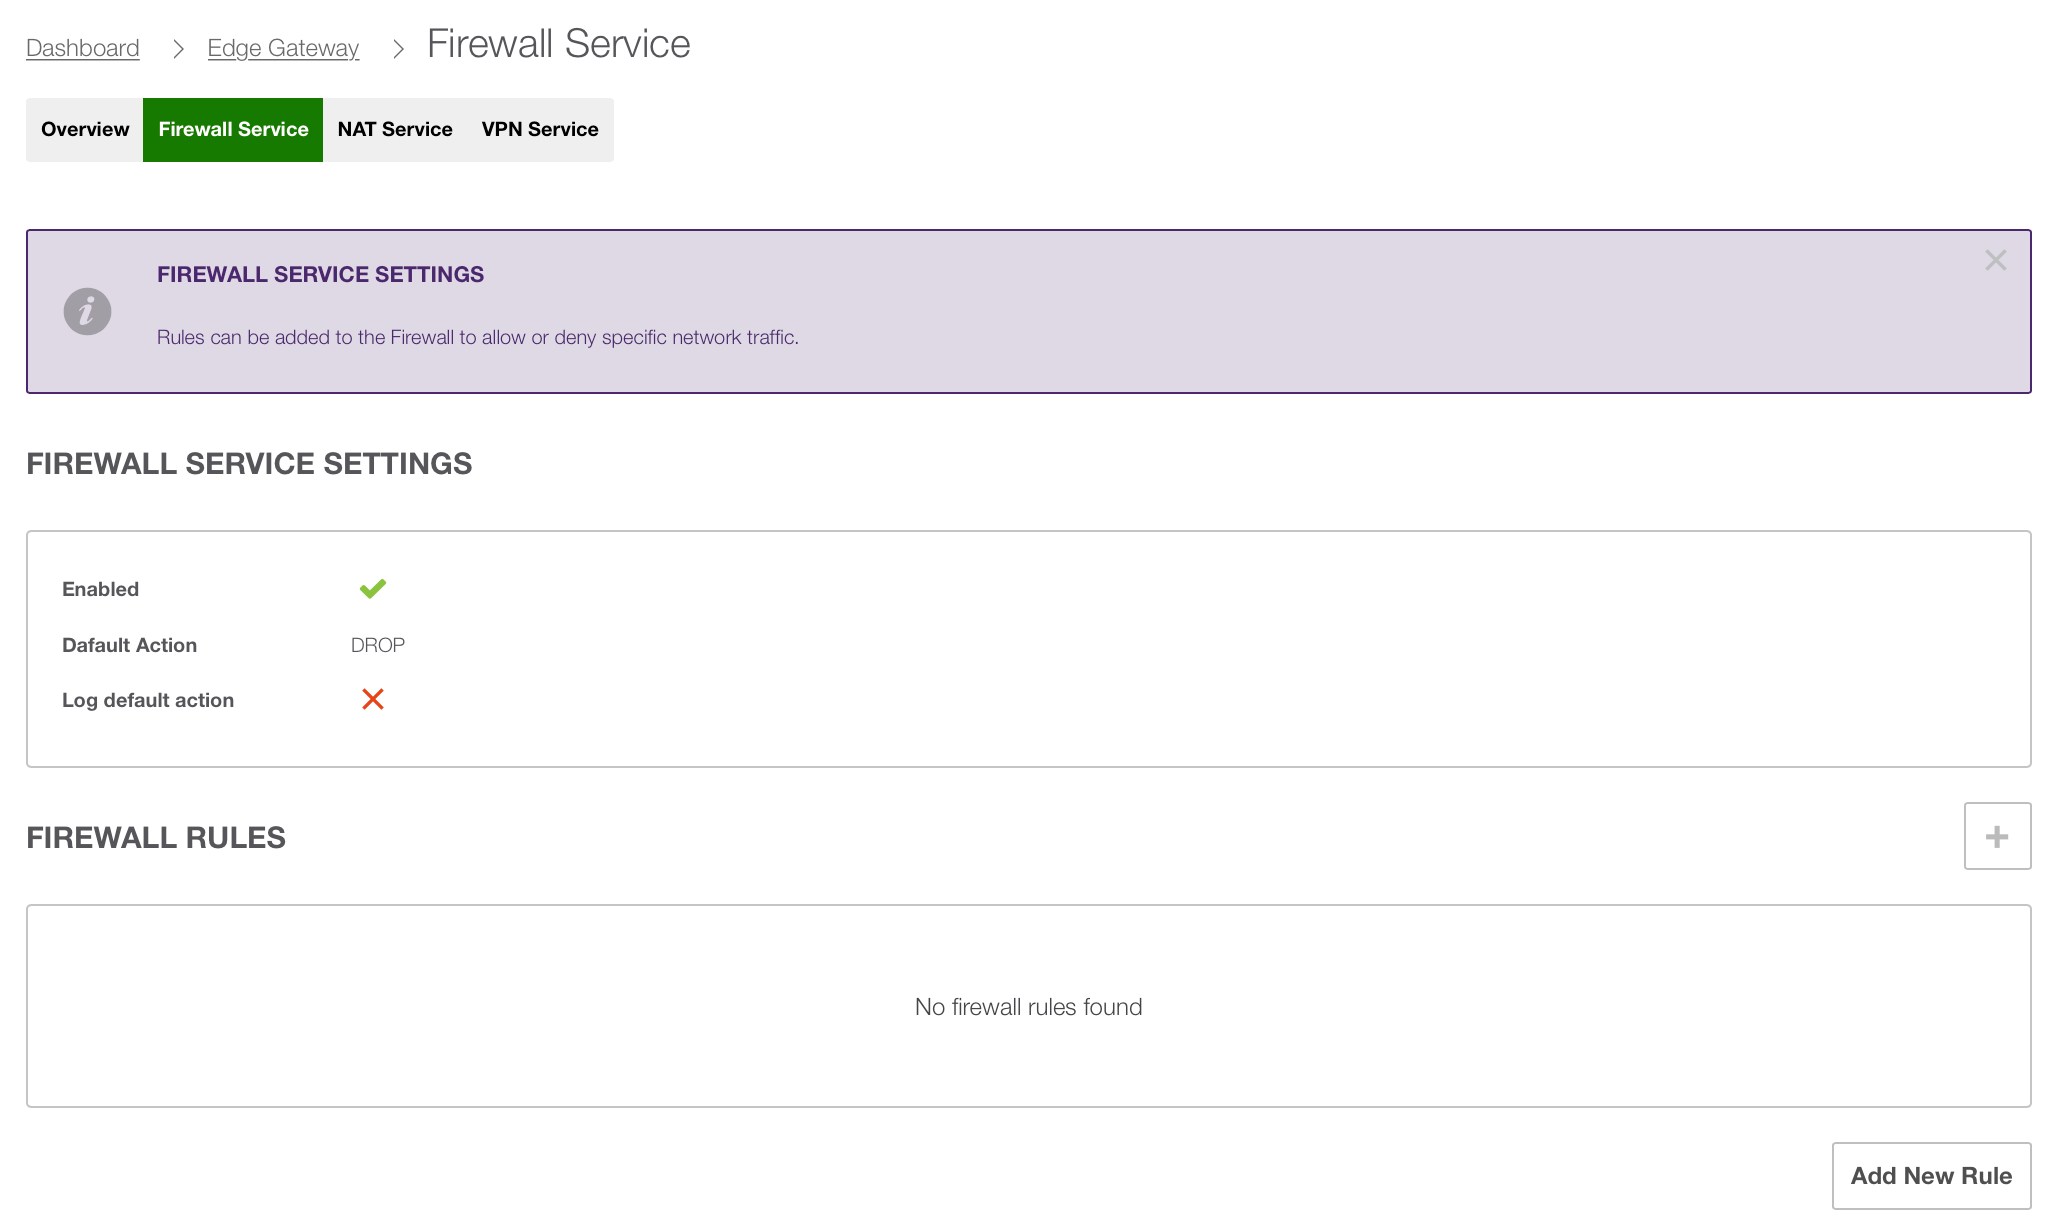The image size is (2056, 1226).
Task: Open Edge Gateway from the breadcrumb
Action: click(x=283, y=47)
